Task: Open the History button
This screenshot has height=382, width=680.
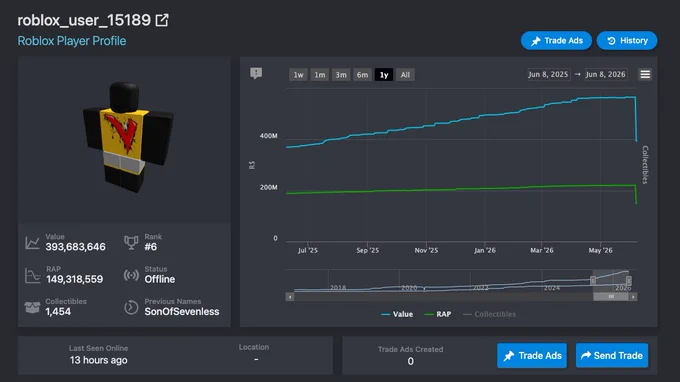Action: 627,40
